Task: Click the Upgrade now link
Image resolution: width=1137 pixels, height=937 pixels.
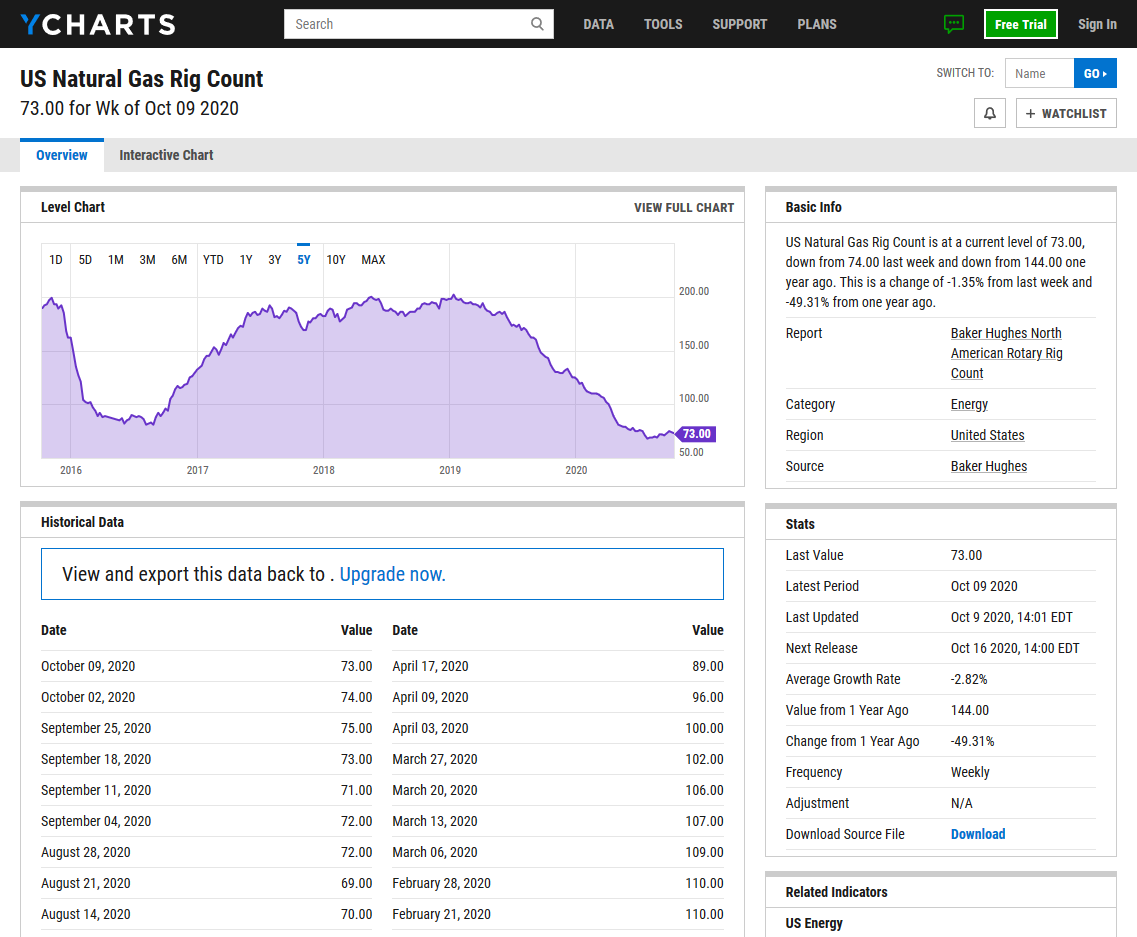Action: tap(392, 574)
